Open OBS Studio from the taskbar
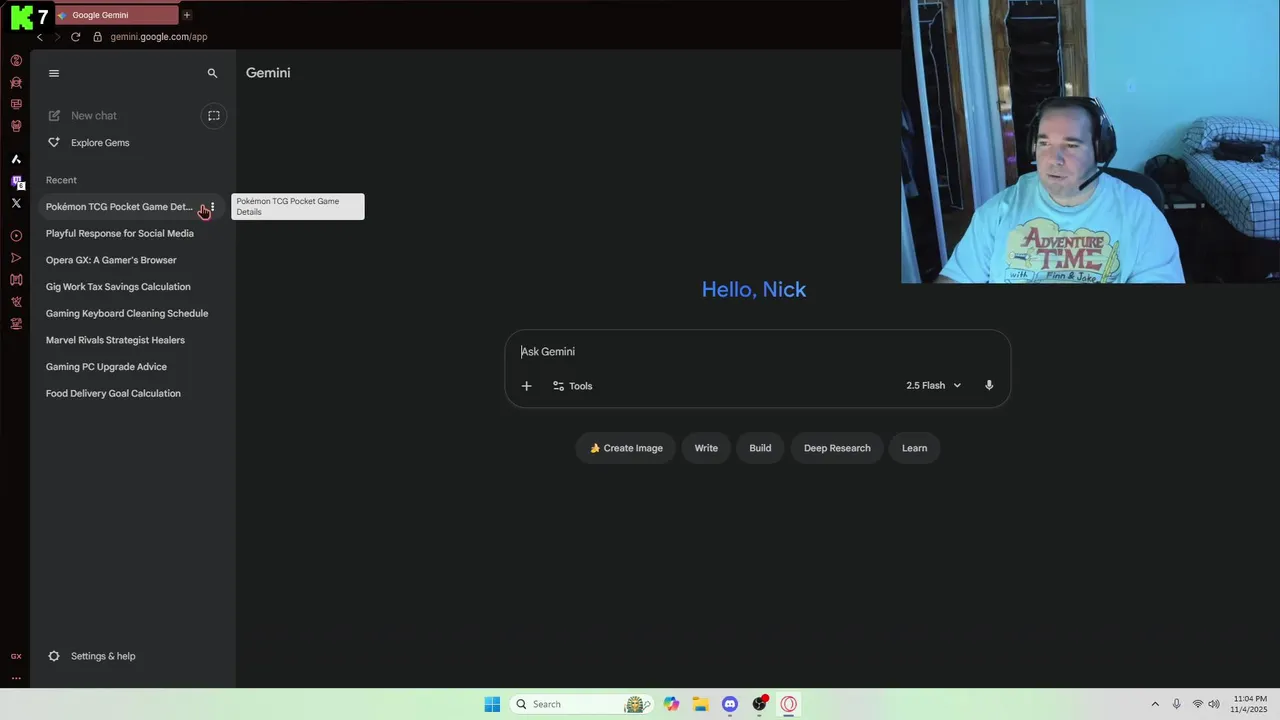The width and height of the screenshot is (1280, 720). 759,704
